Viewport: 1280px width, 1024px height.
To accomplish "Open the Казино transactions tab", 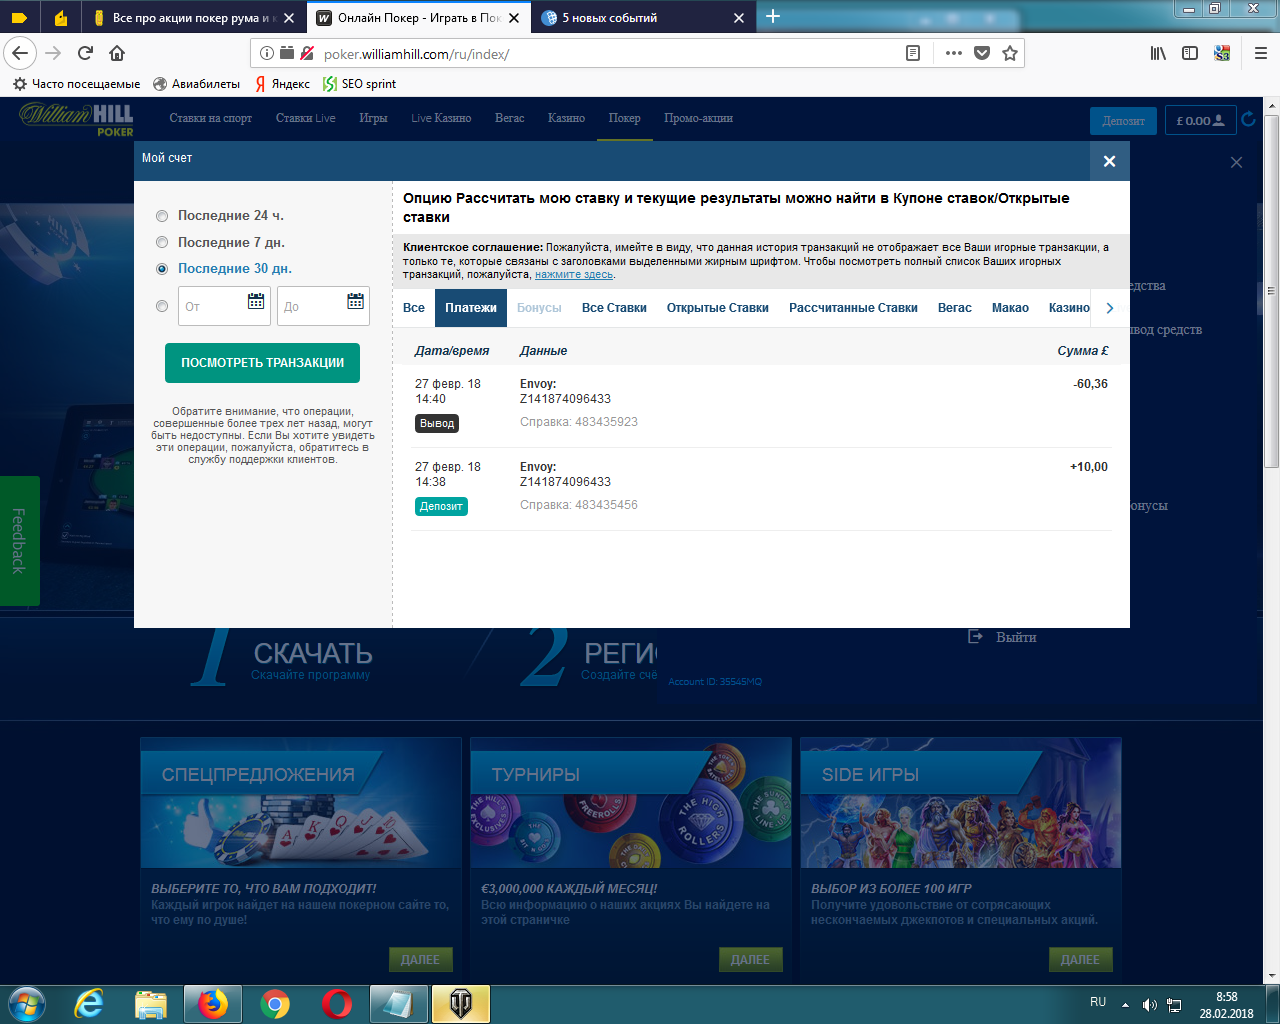I will point(1068,308).
